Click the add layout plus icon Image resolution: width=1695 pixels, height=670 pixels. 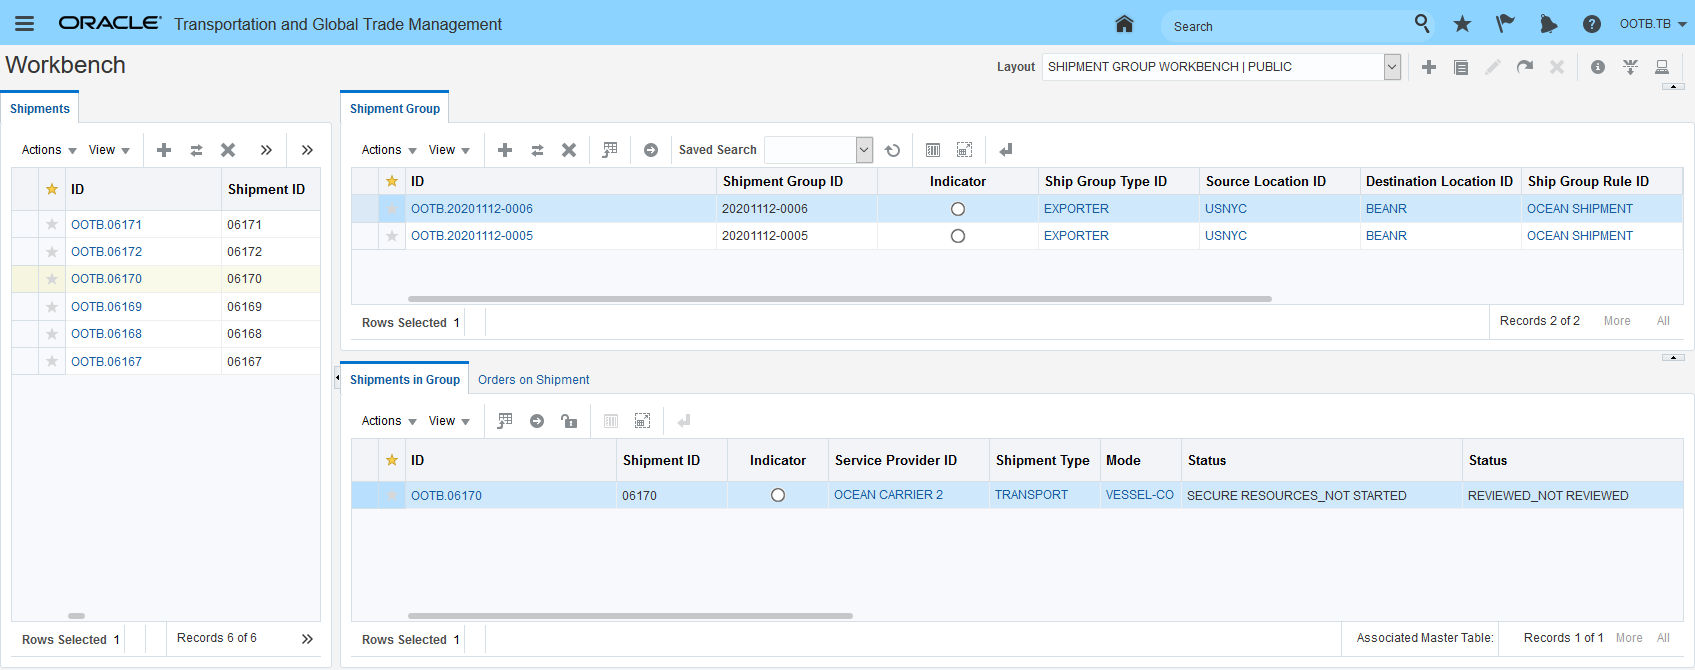[x=1429, y=67]
